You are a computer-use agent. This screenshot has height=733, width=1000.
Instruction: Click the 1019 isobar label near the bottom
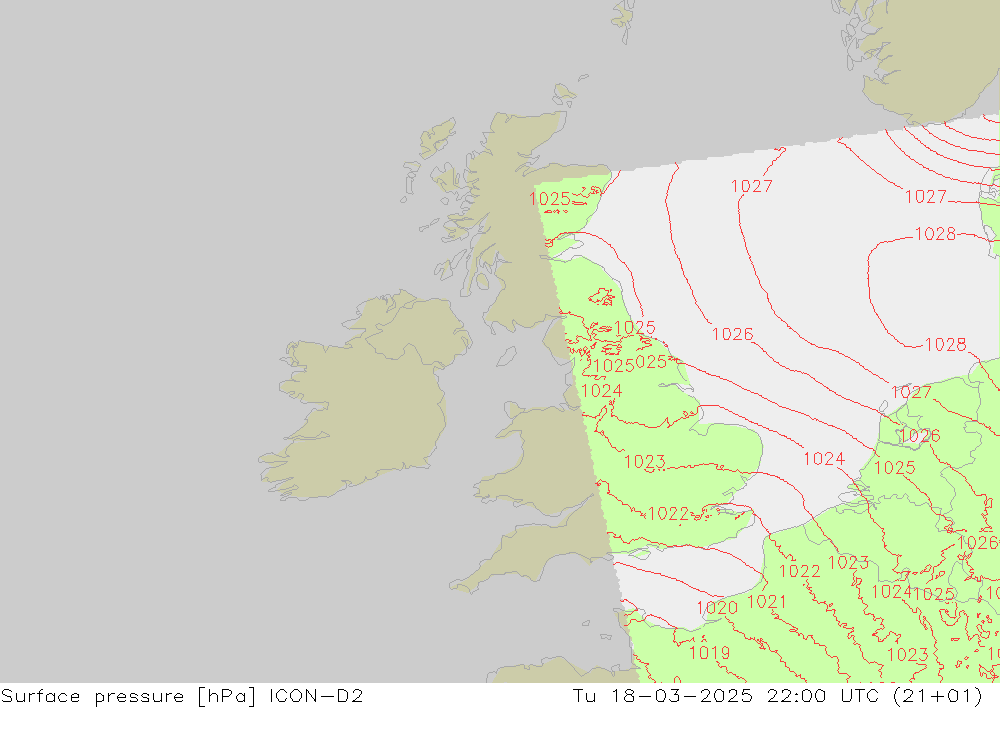(x=709, y=653)
